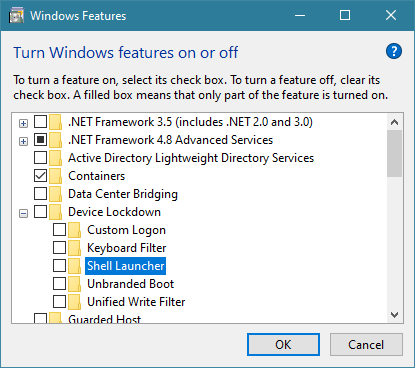Collapse the Device Lockdown node
Image resolution: width=415 pixels, height=368 pixels.
point(23,214)
